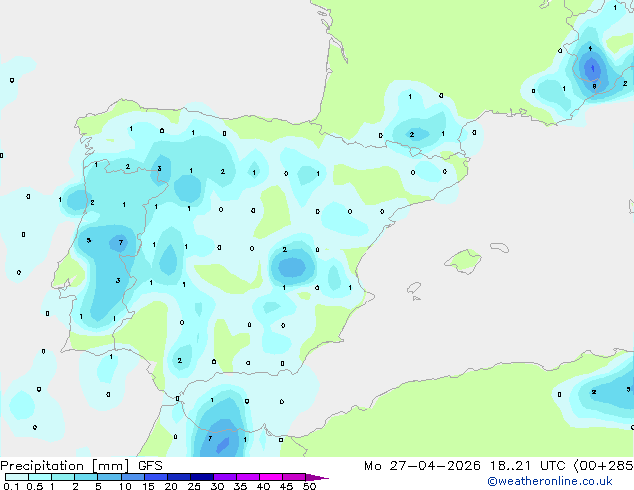Click the "35" legend scale label
The width and height of the screenshot is (634, 490).
click(x=240, y=486)
